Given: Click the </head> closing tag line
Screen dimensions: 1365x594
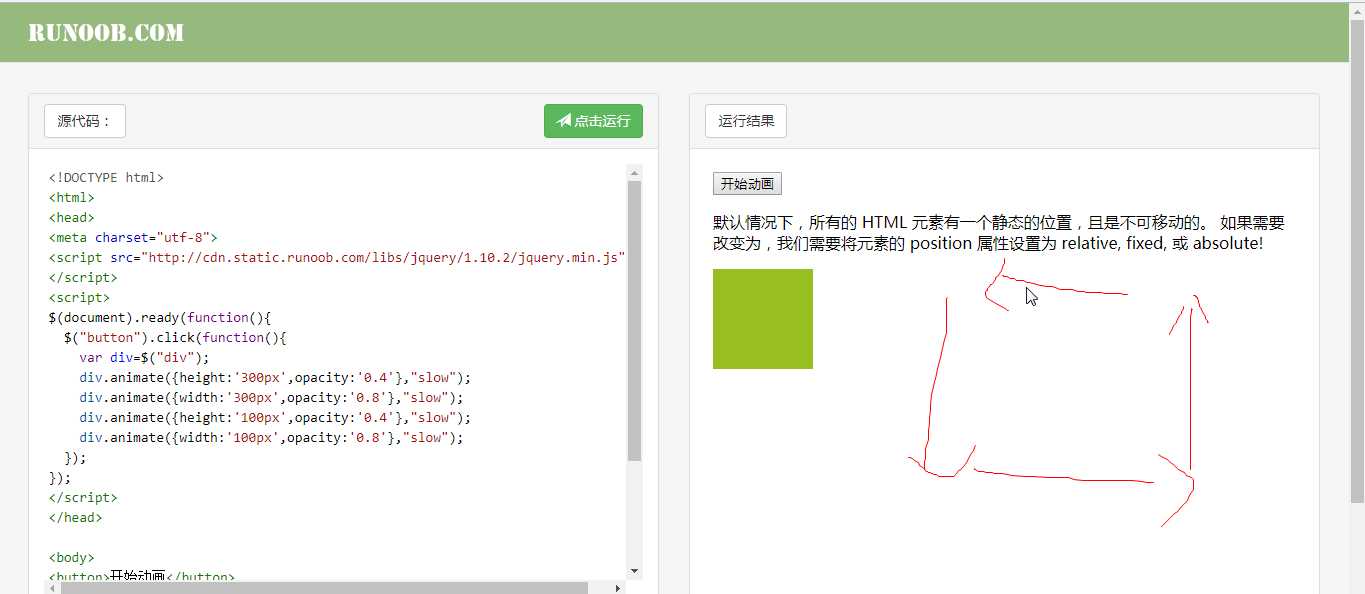Looking at the screenshot, I should [x=76, y=518].
